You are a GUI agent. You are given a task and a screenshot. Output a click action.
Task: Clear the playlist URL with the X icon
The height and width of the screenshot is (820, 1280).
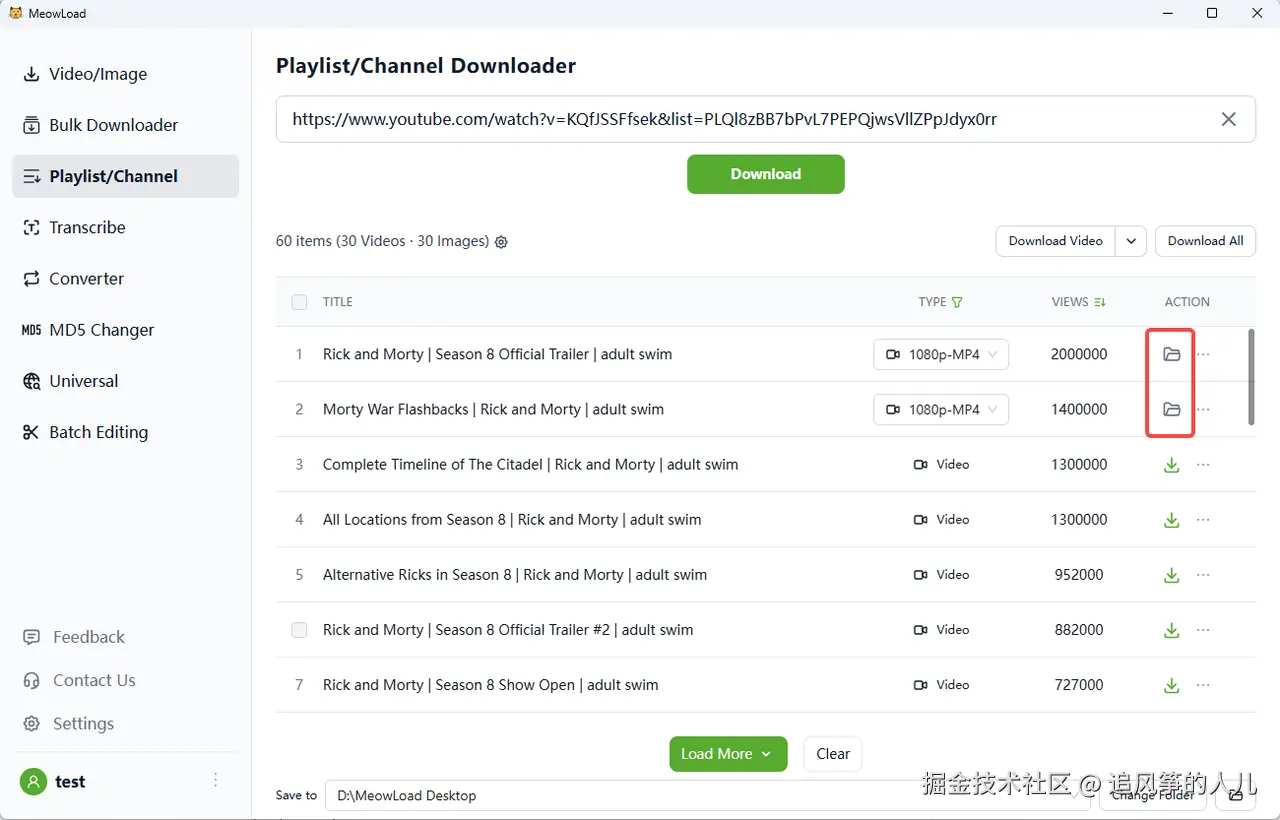(x=1229, y=119)
